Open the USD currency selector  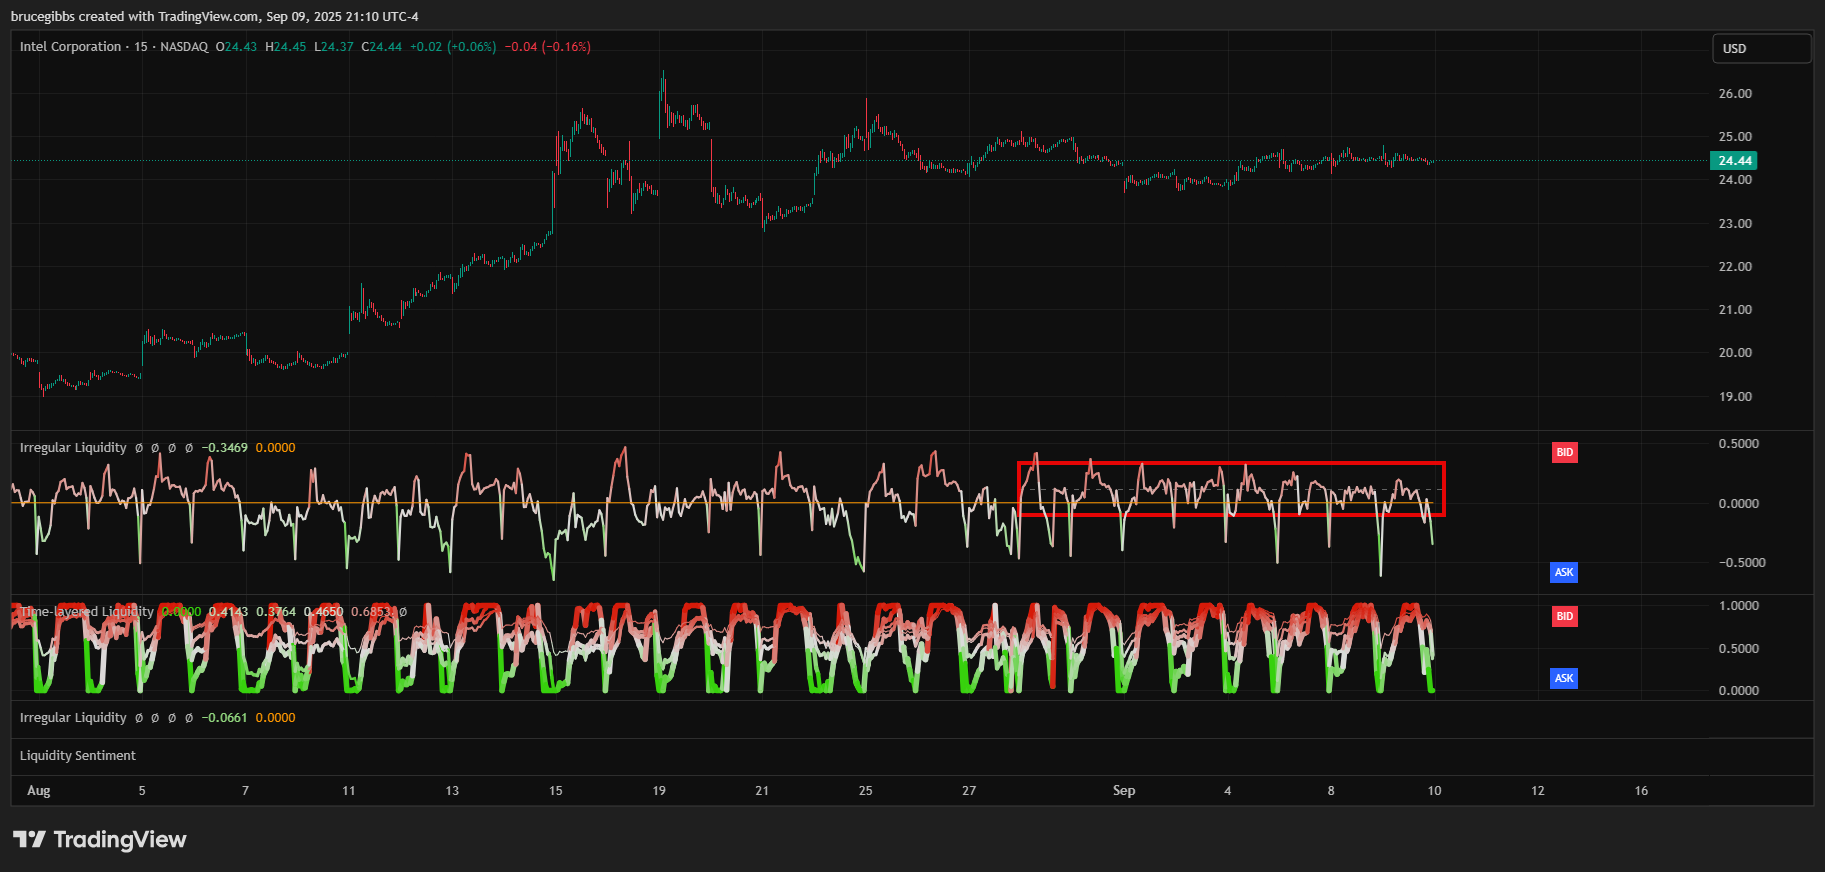pyautogui.click(x=1762, y=48)
